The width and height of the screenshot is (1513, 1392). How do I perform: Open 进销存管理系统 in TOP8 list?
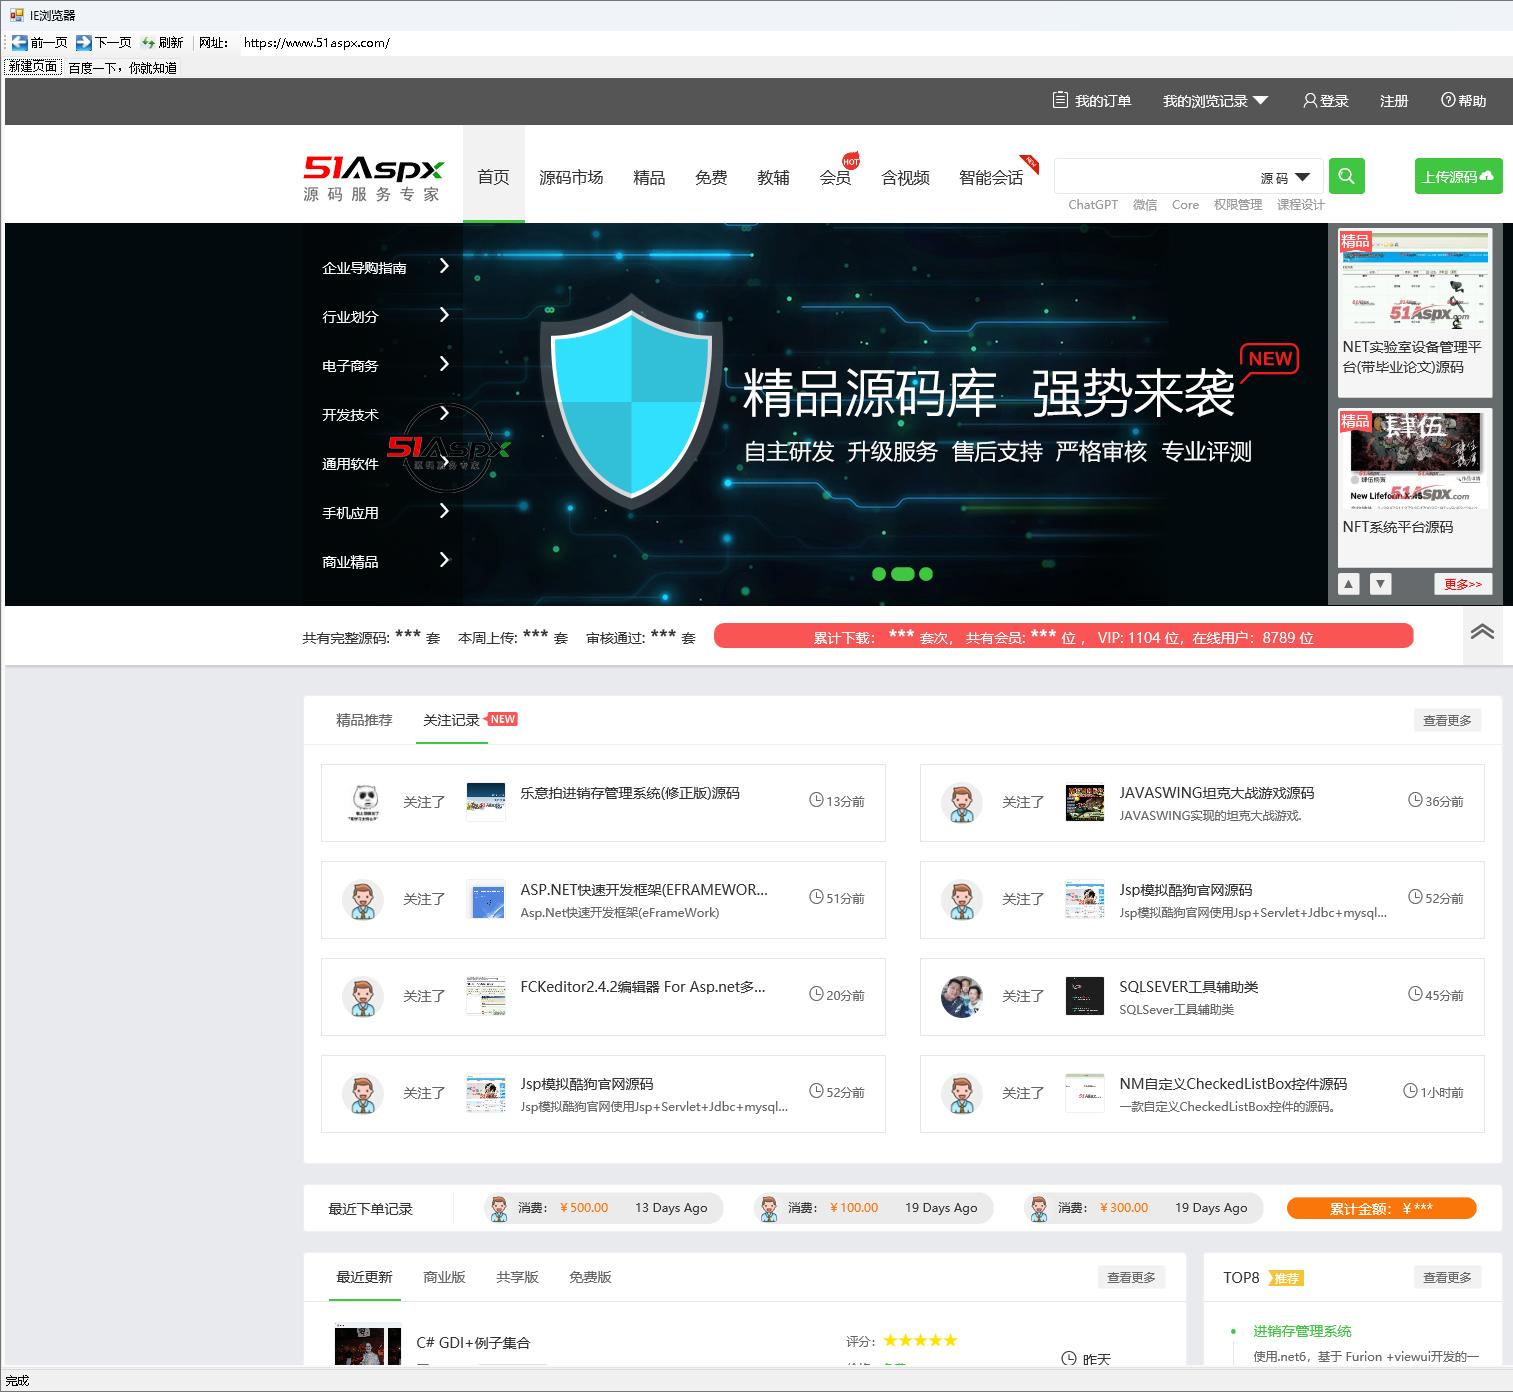1302,1331
